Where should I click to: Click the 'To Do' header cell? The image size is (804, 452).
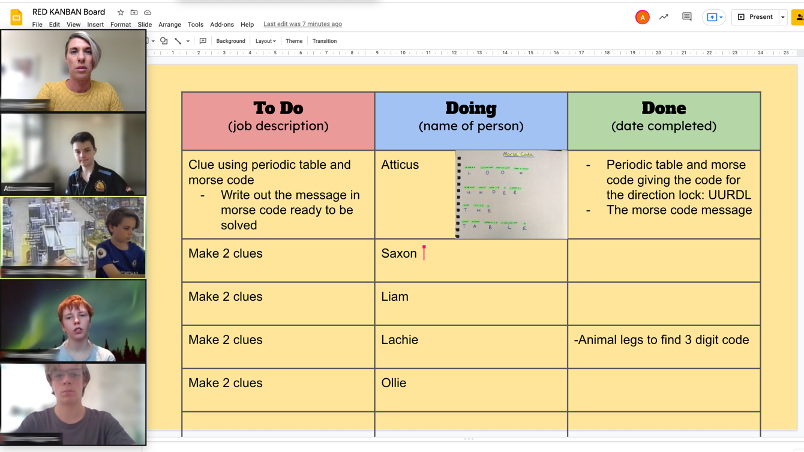pos(278,121)
